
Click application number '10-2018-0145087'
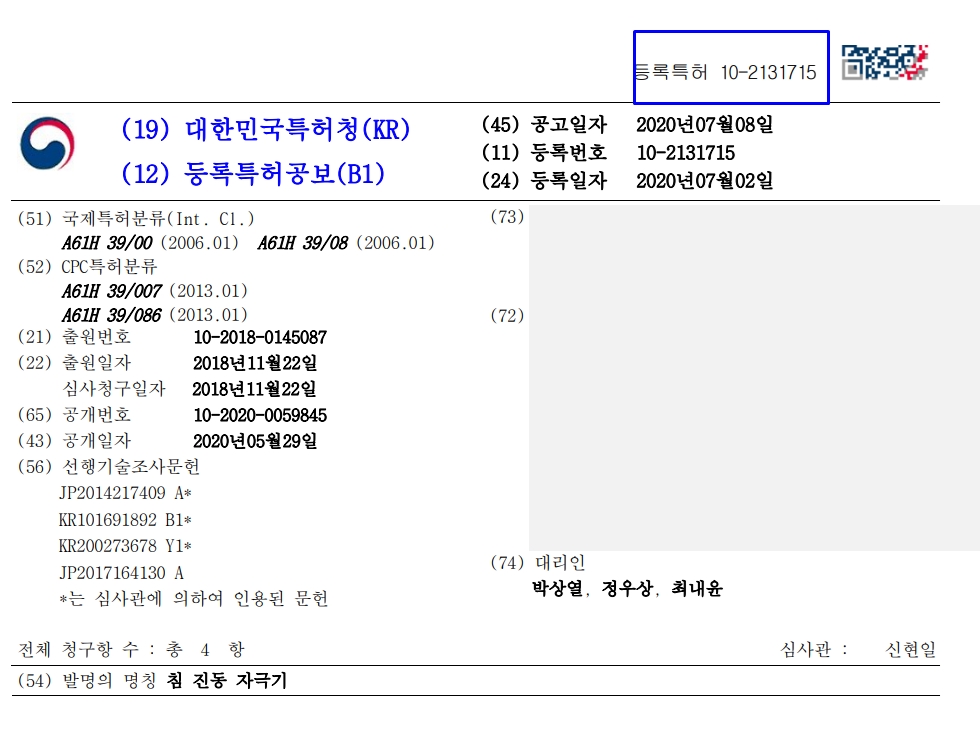point(260,338)
